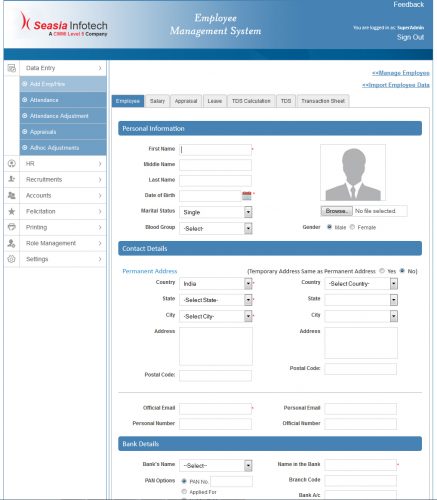Click the Personal Number input field
This screenshot has height=500, width=437.
pos(215,424)
